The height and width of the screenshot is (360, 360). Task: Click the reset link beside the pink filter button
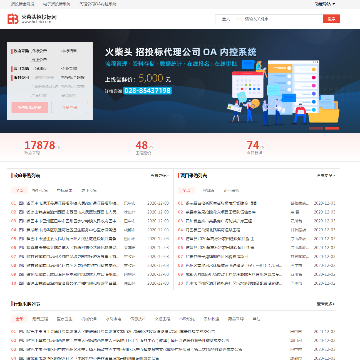pos(70,107)
